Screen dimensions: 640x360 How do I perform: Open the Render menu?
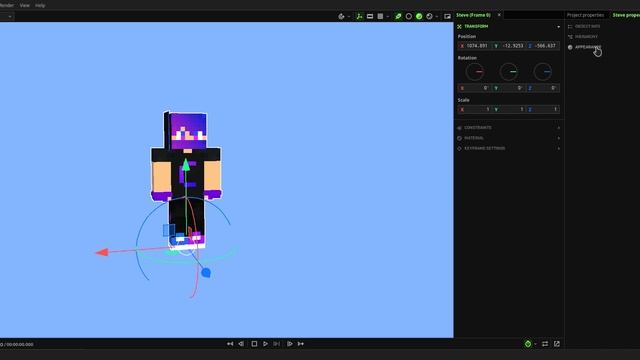7,5
